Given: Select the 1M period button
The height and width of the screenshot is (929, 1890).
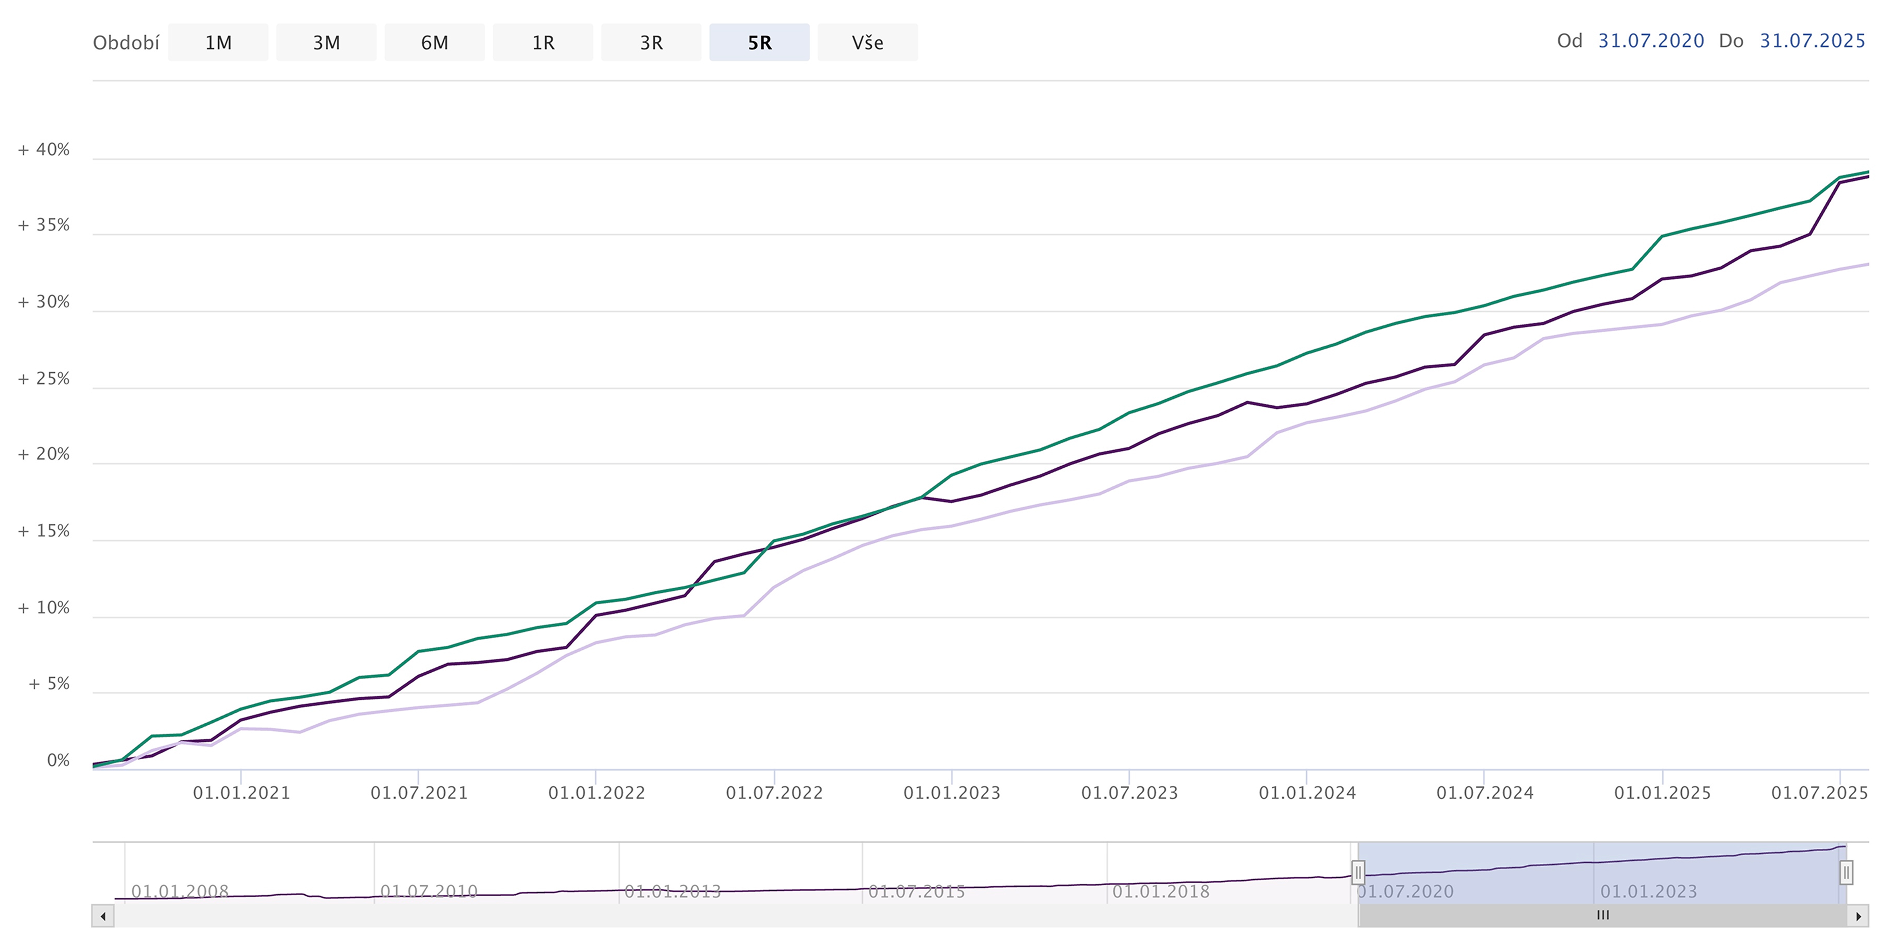Looking at the screenshot, I should [218, 43].
